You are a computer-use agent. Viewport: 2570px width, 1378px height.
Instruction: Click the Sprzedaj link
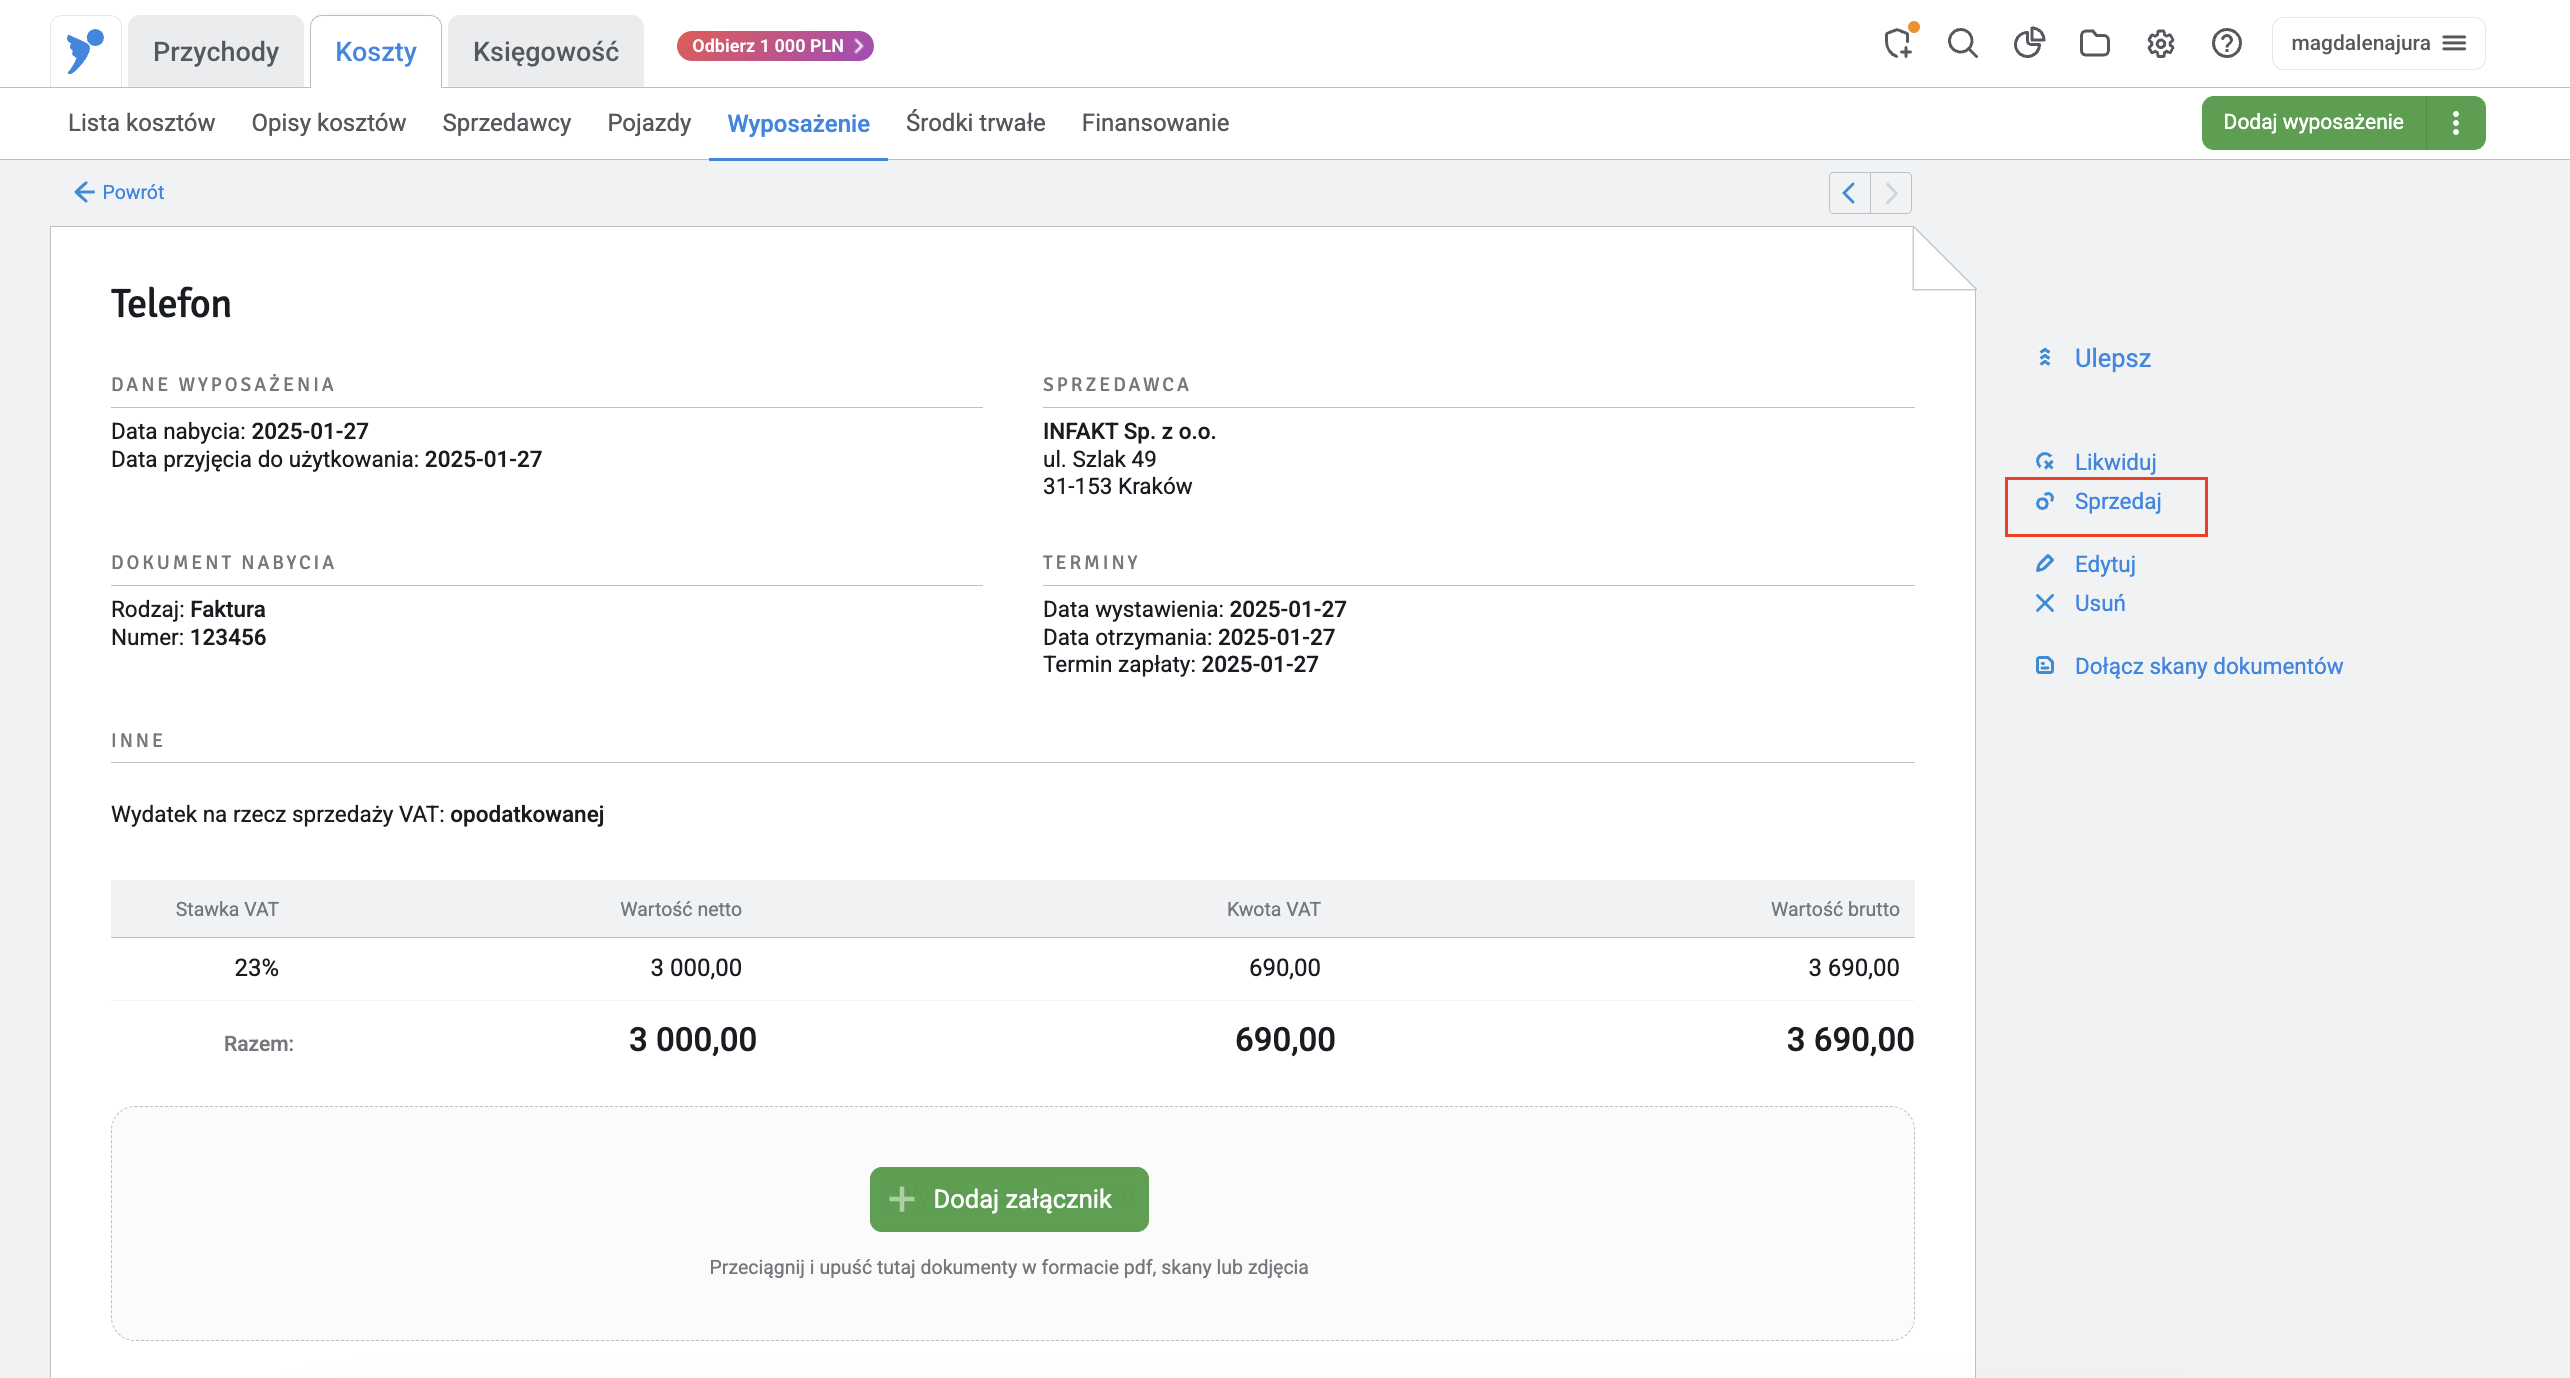click(2117, 502)
